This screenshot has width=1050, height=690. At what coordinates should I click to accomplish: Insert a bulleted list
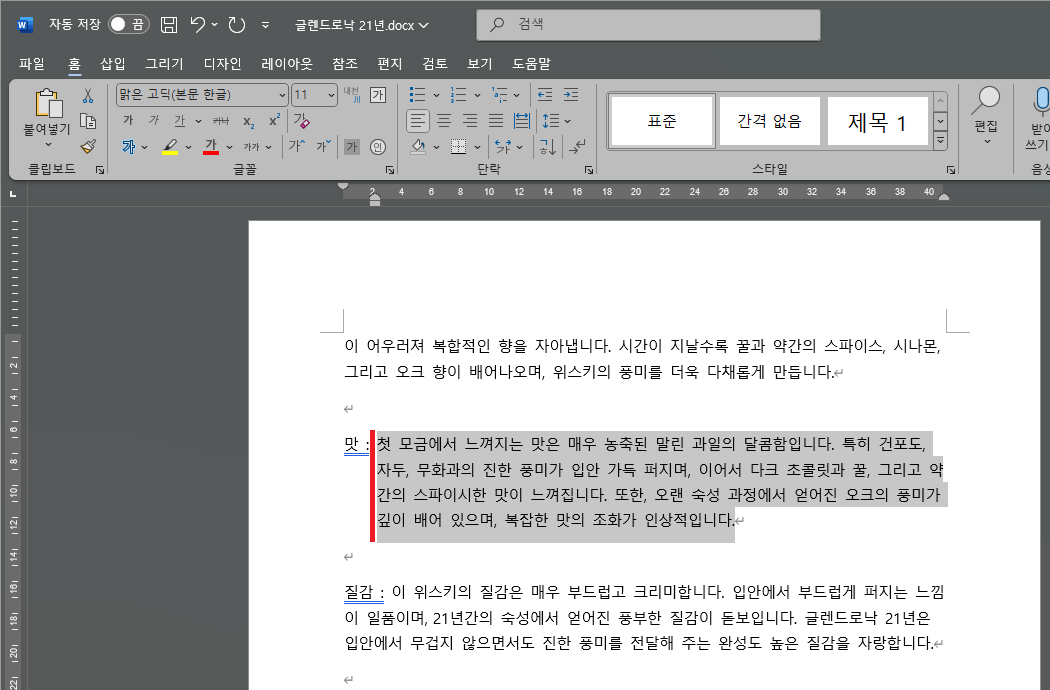[418, 95]
